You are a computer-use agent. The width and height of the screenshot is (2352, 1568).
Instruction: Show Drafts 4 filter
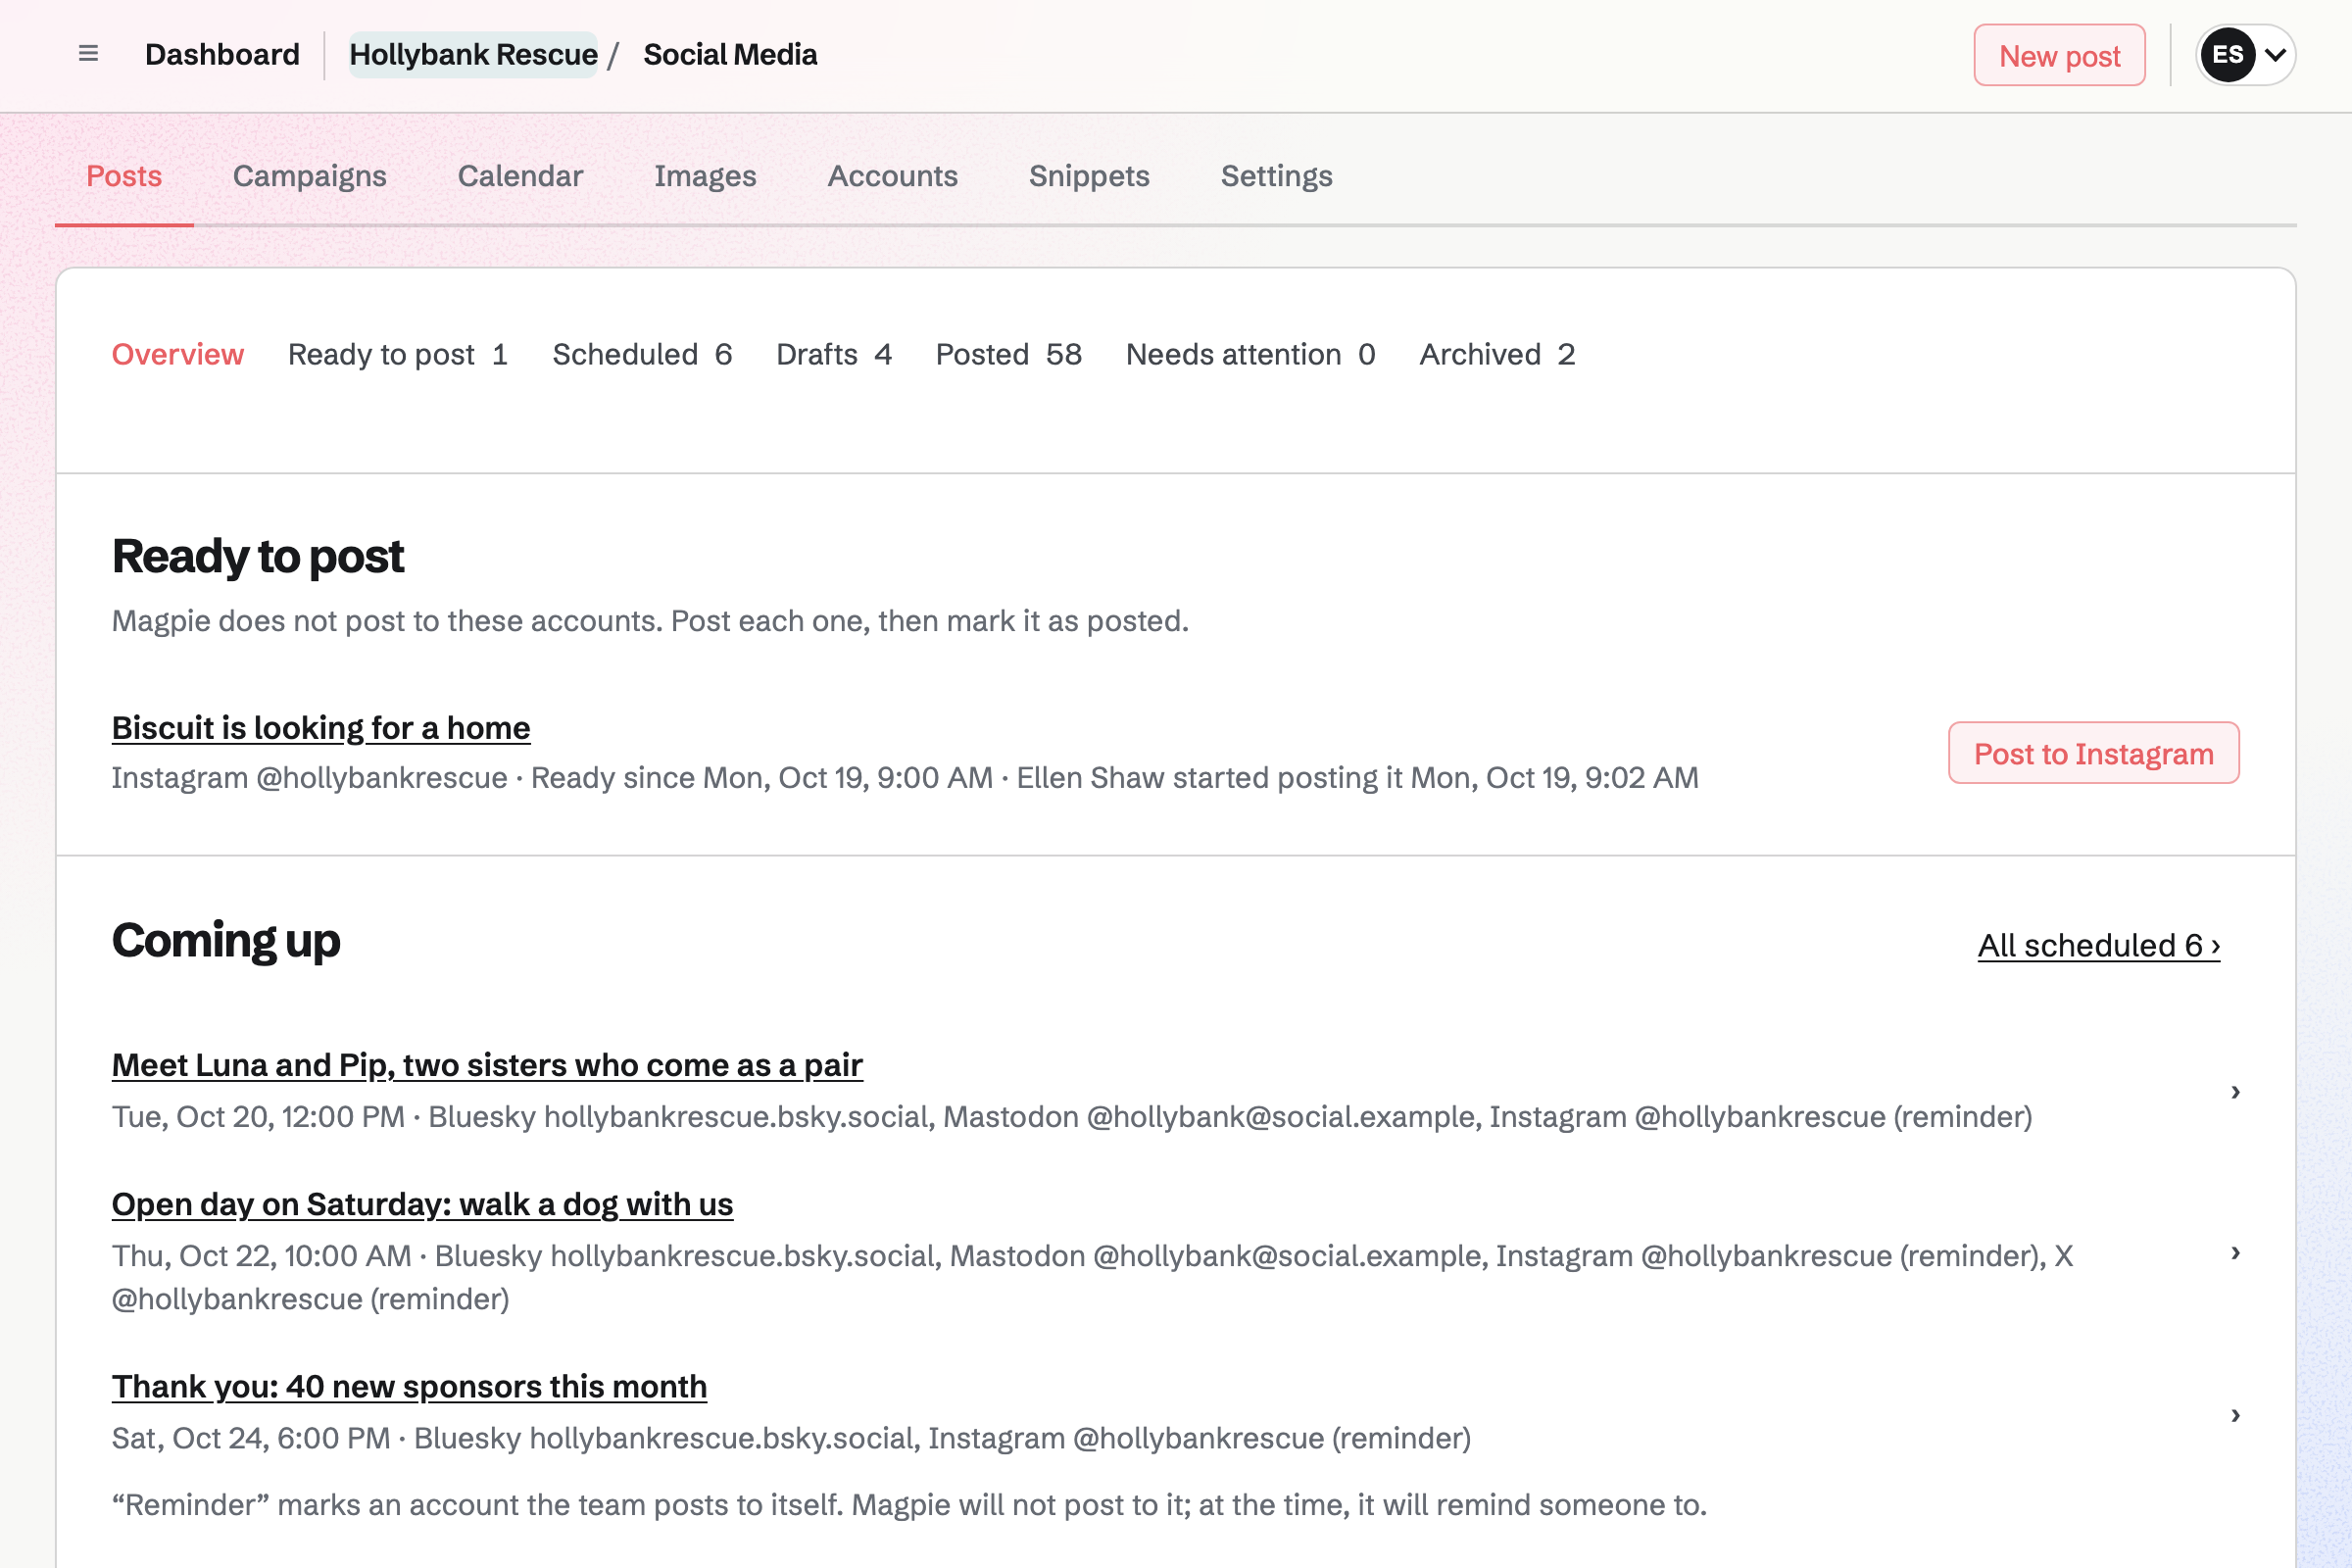coord(834,354)
